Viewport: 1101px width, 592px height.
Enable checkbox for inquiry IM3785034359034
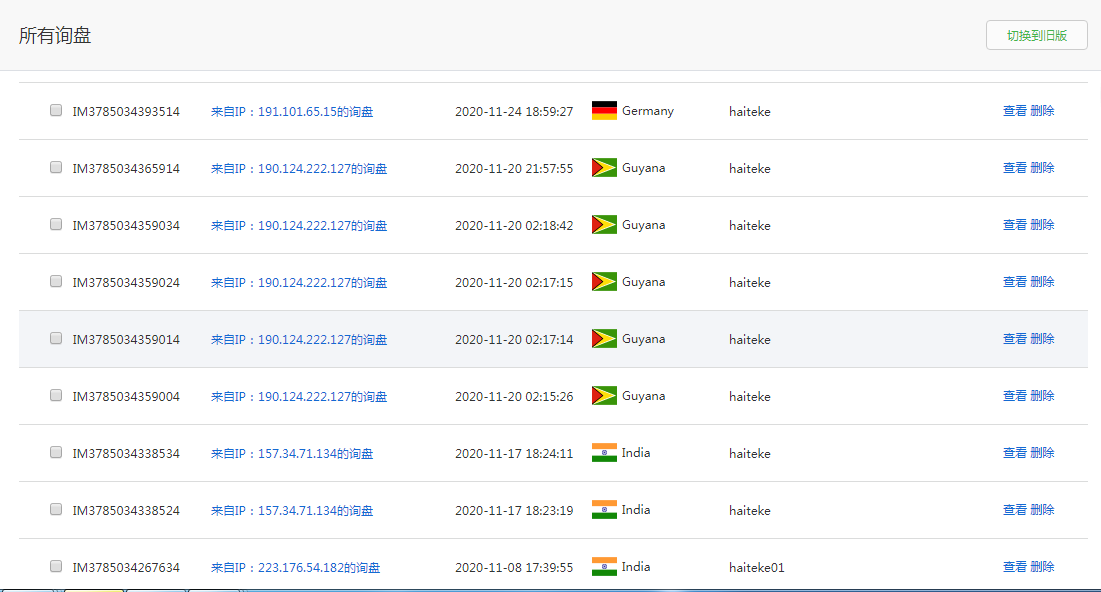(x=56, y=225)
